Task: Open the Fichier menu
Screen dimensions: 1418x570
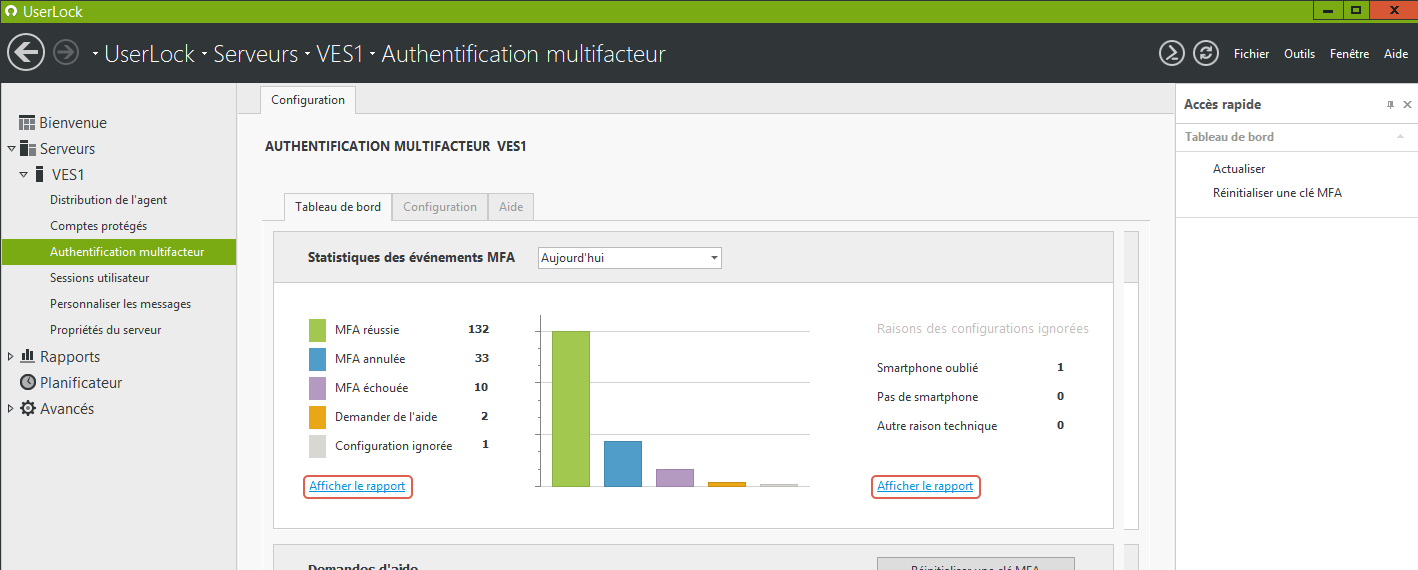Action: (1251, 54)
